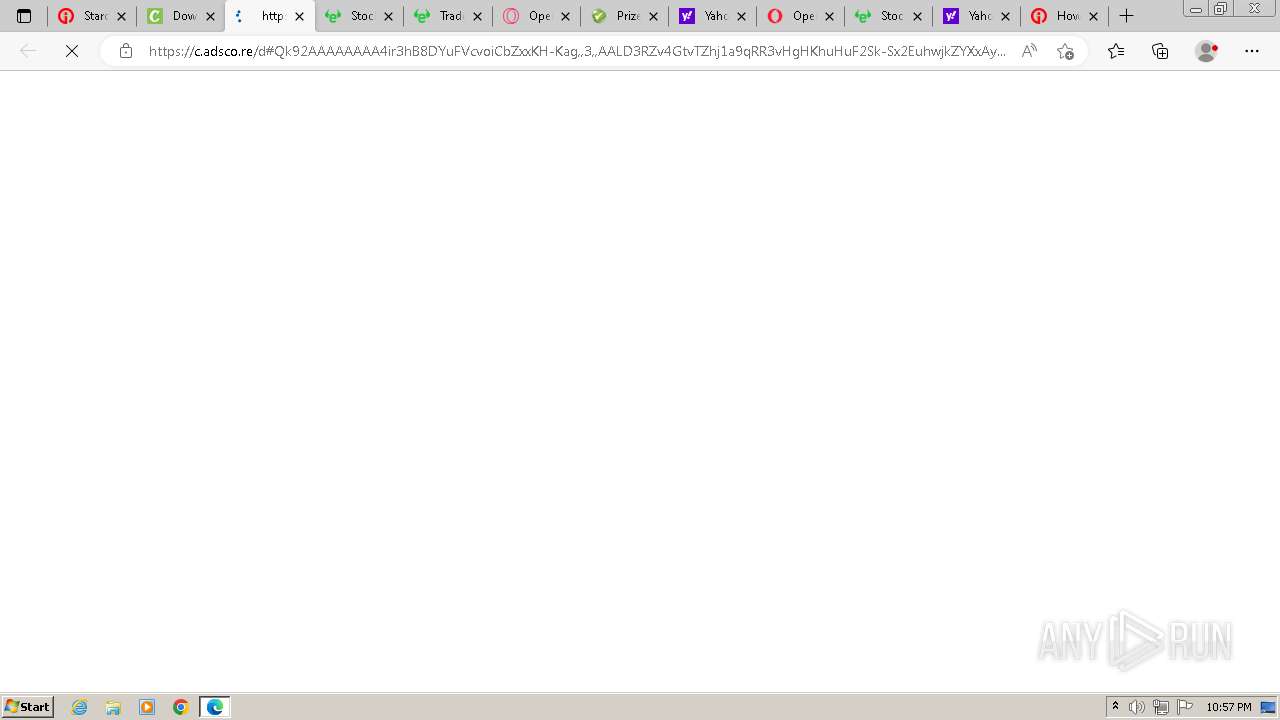Activate Read aloud icon

[1029, 51]
